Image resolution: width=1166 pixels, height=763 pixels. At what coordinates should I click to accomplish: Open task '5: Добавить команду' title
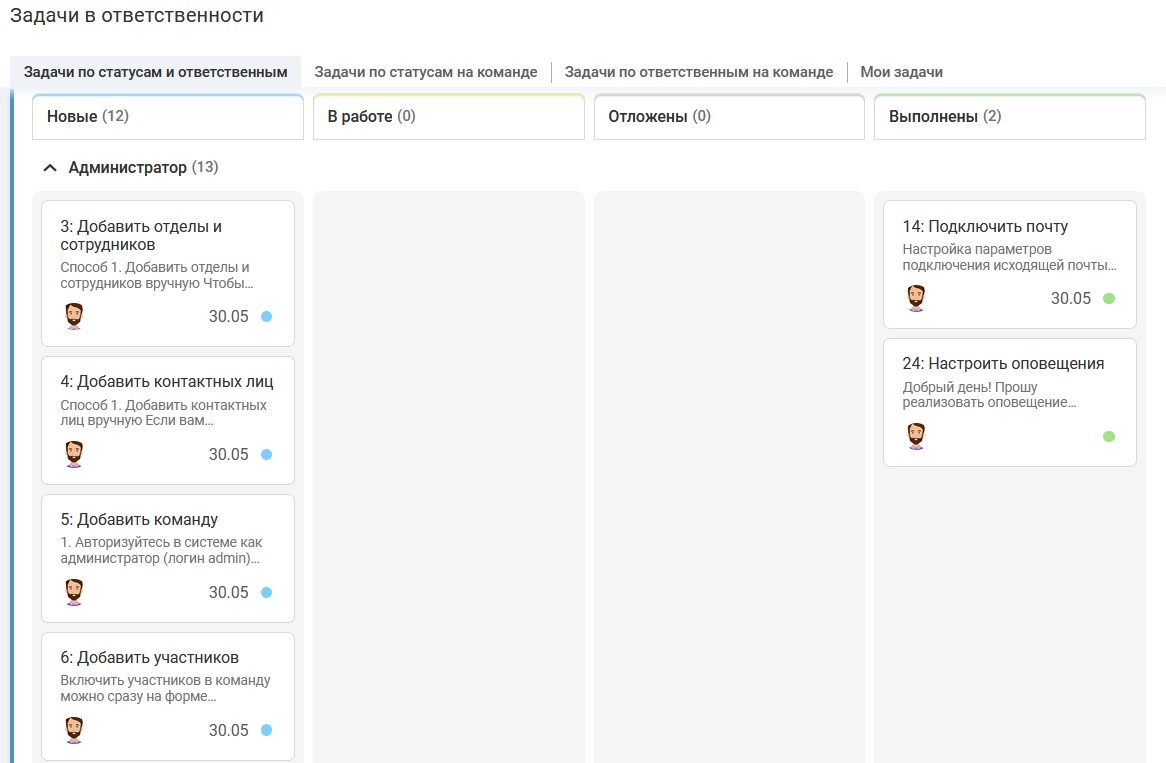coord(139,520)
